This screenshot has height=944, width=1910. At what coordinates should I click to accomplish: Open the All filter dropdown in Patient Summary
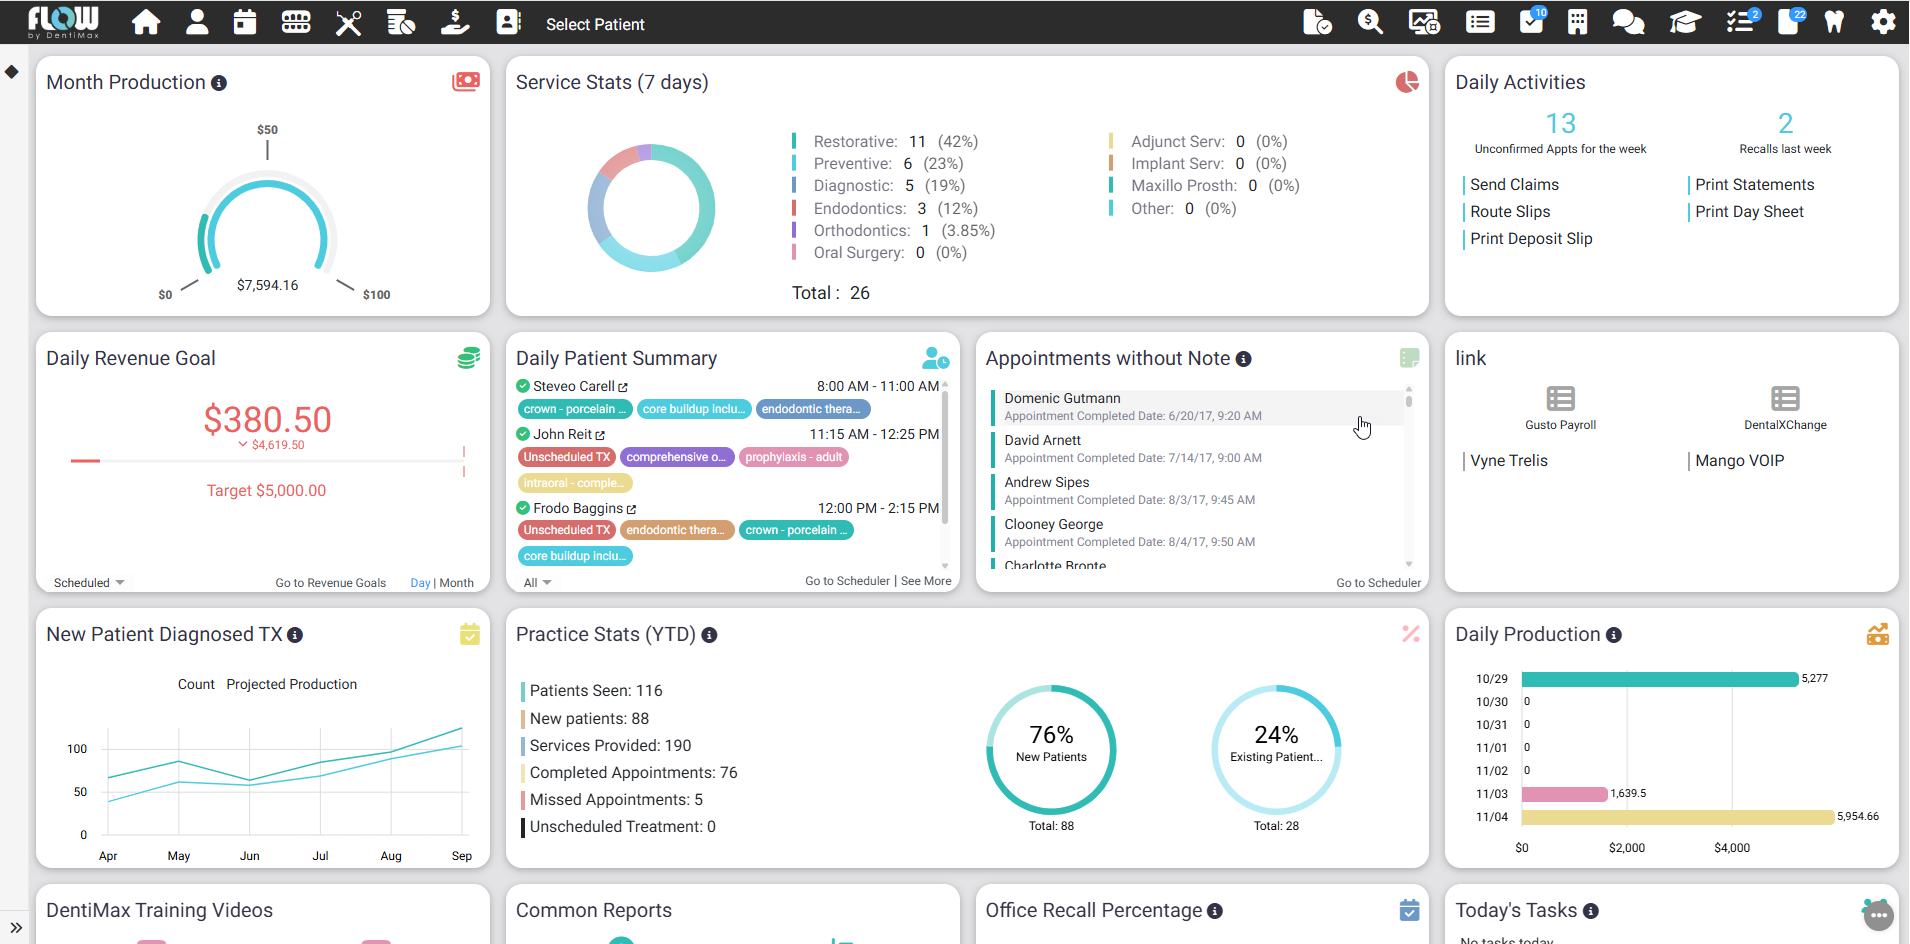(x=537, y=583)
